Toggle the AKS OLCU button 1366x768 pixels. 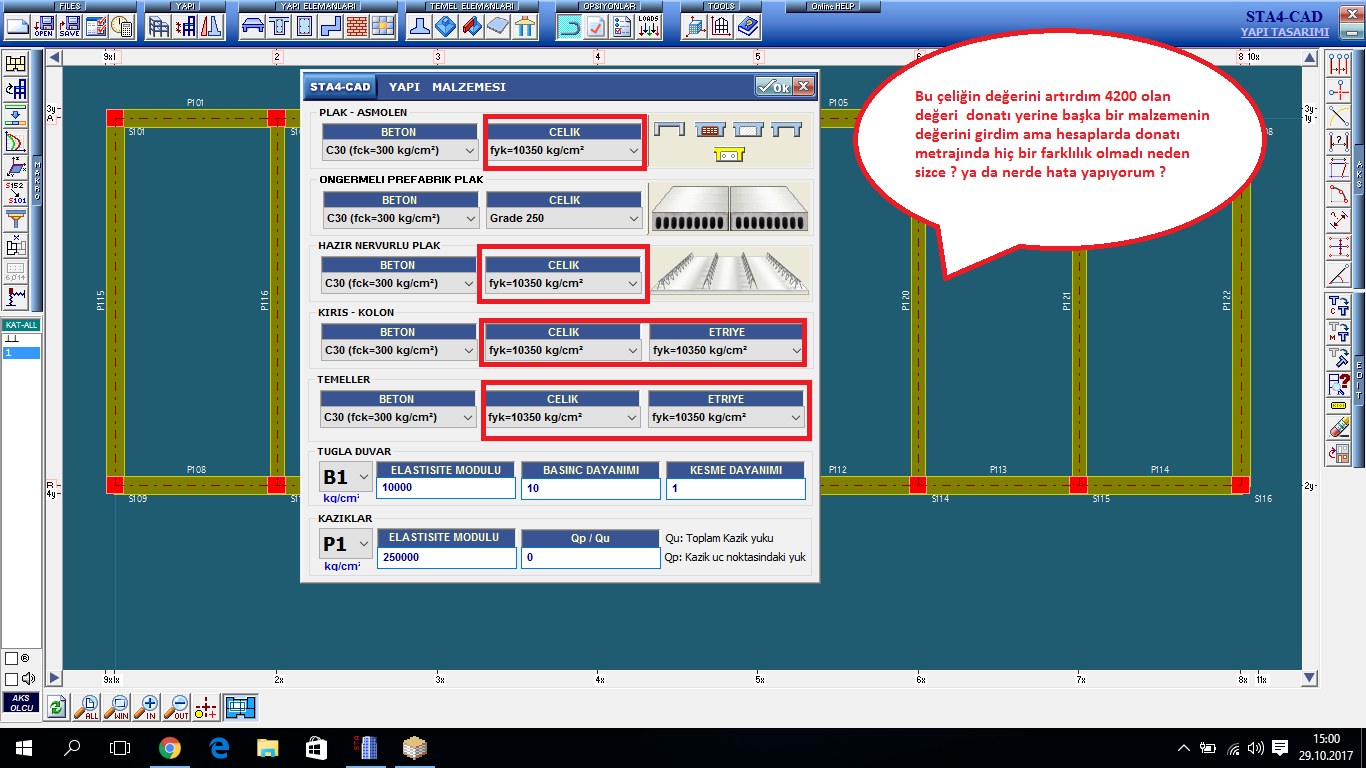(20, 703)
